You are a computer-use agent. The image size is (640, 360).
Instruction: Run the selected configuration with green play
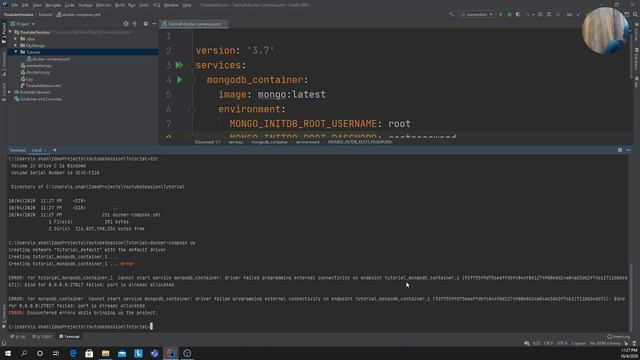[501, 14]
